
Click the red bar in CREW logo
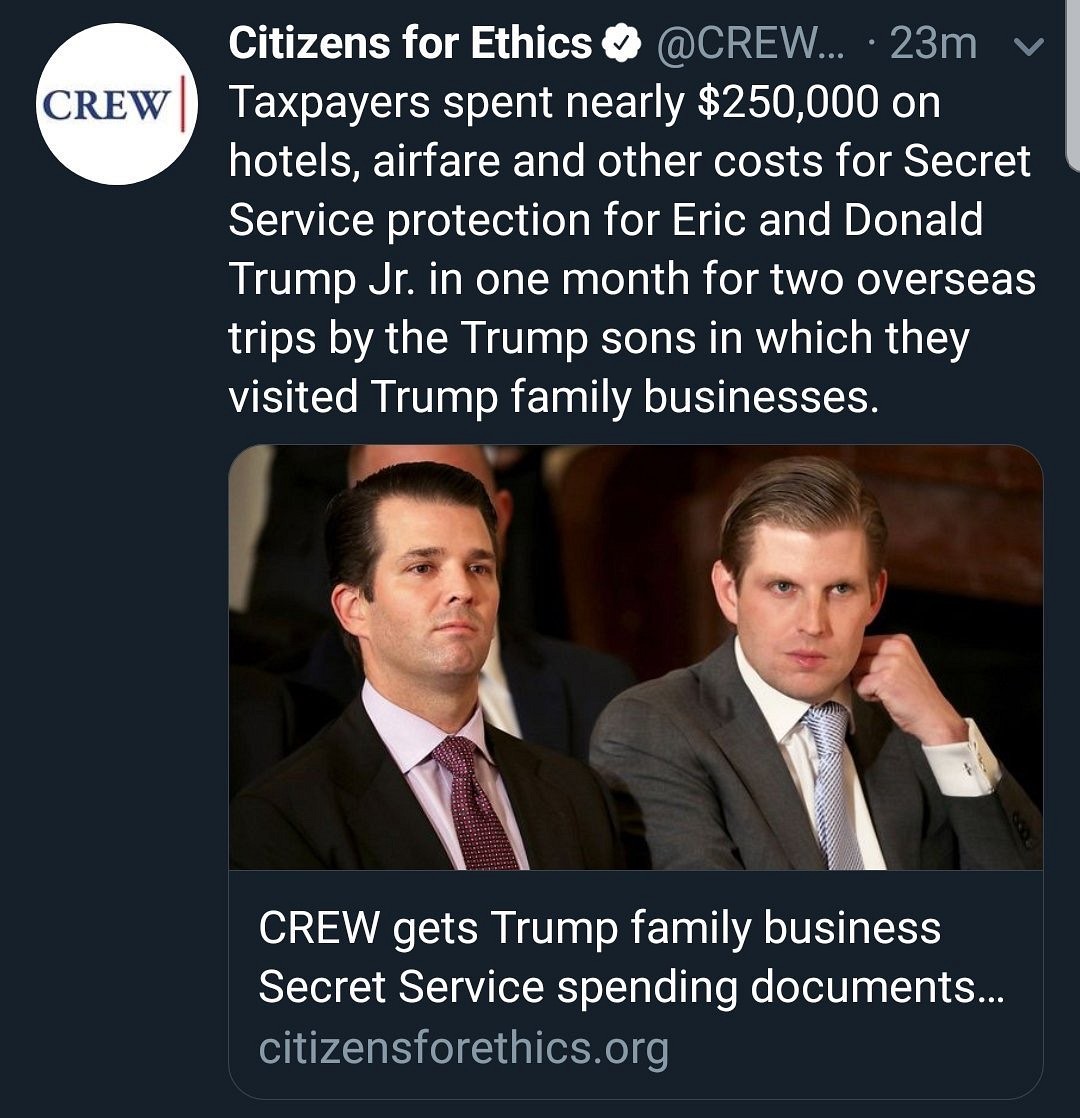(183, 104)
